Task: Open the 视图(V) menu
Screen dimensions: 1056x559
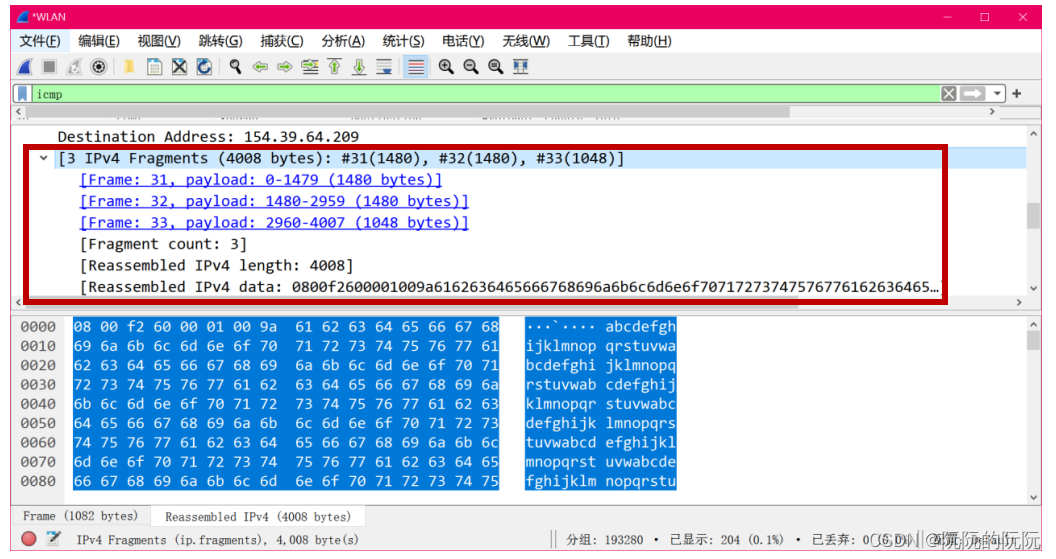Action: [159, 41]
